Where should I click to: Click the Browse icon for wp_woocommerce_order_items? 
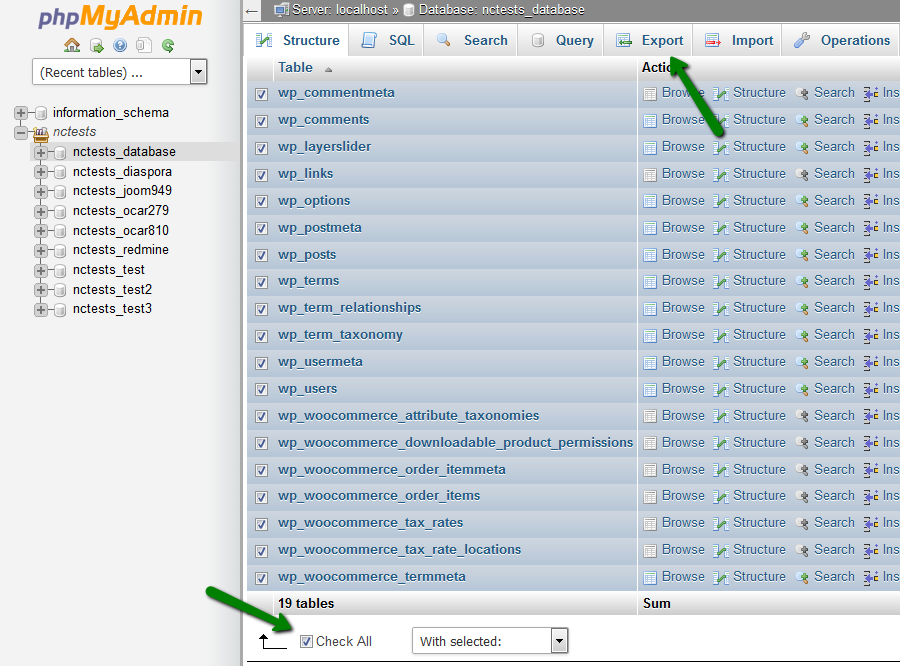tap(650, 497)
